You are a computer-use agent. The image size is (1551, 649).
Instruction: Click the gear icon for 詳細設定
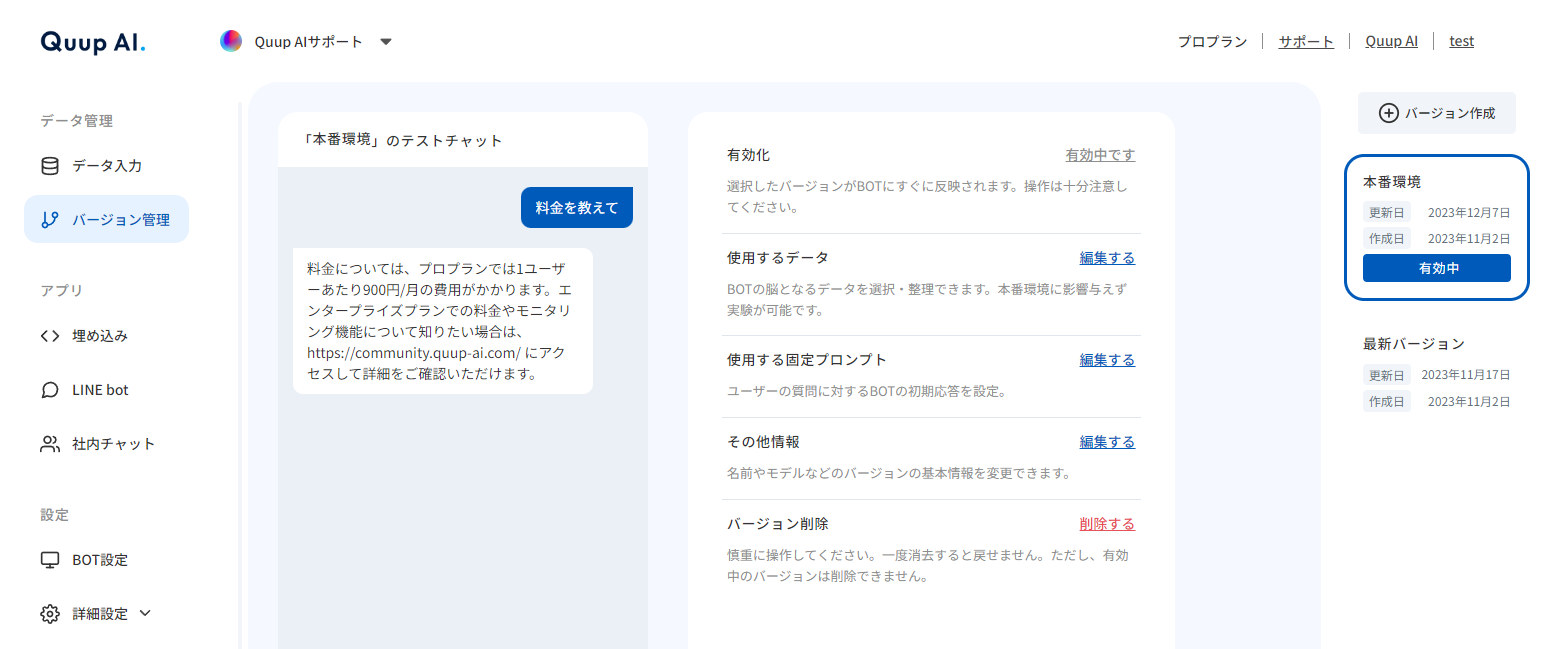coord(50,614)
